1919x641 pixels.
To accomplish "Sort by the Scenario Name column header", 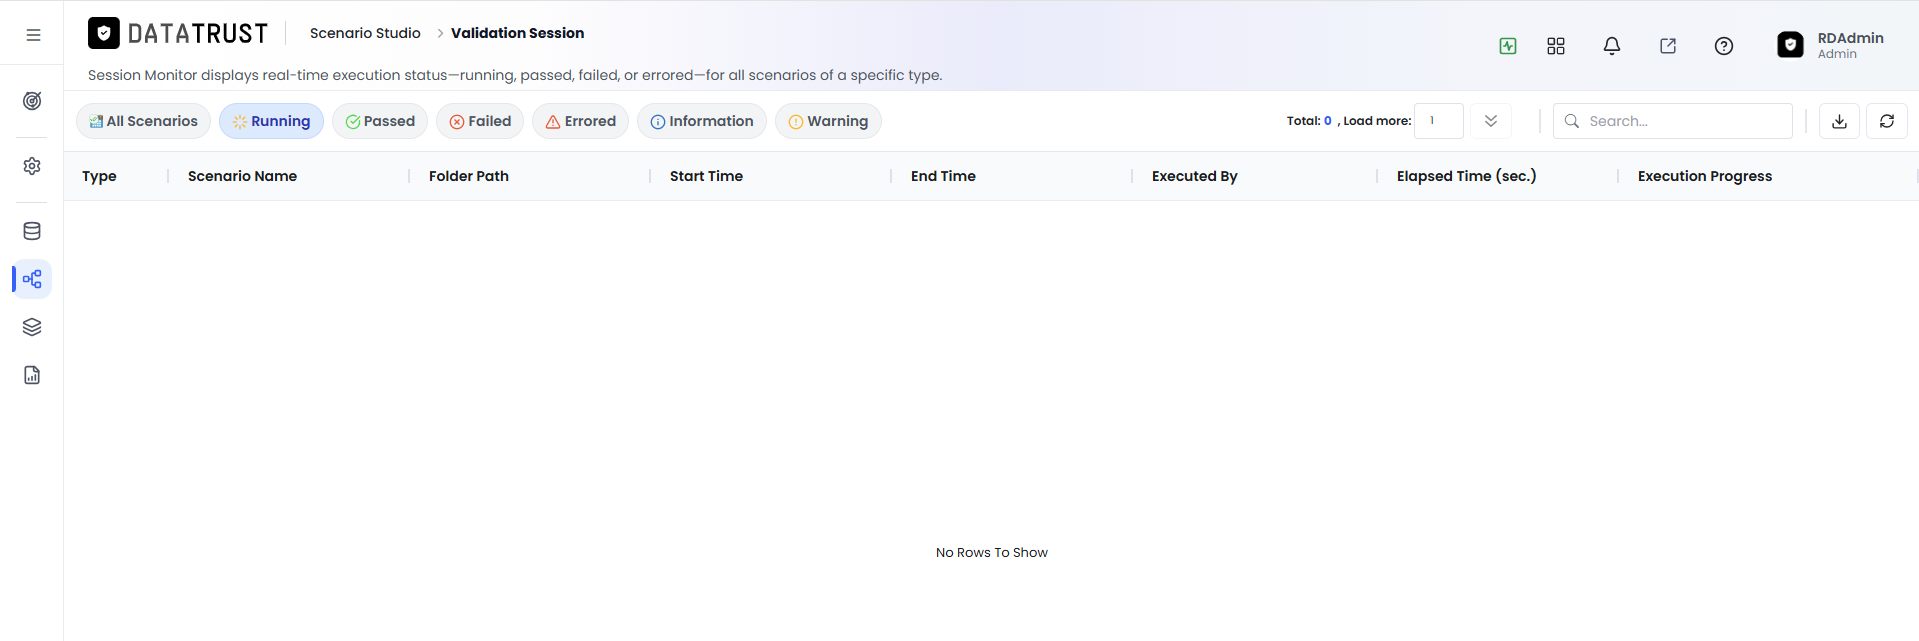I will [242, 176].
